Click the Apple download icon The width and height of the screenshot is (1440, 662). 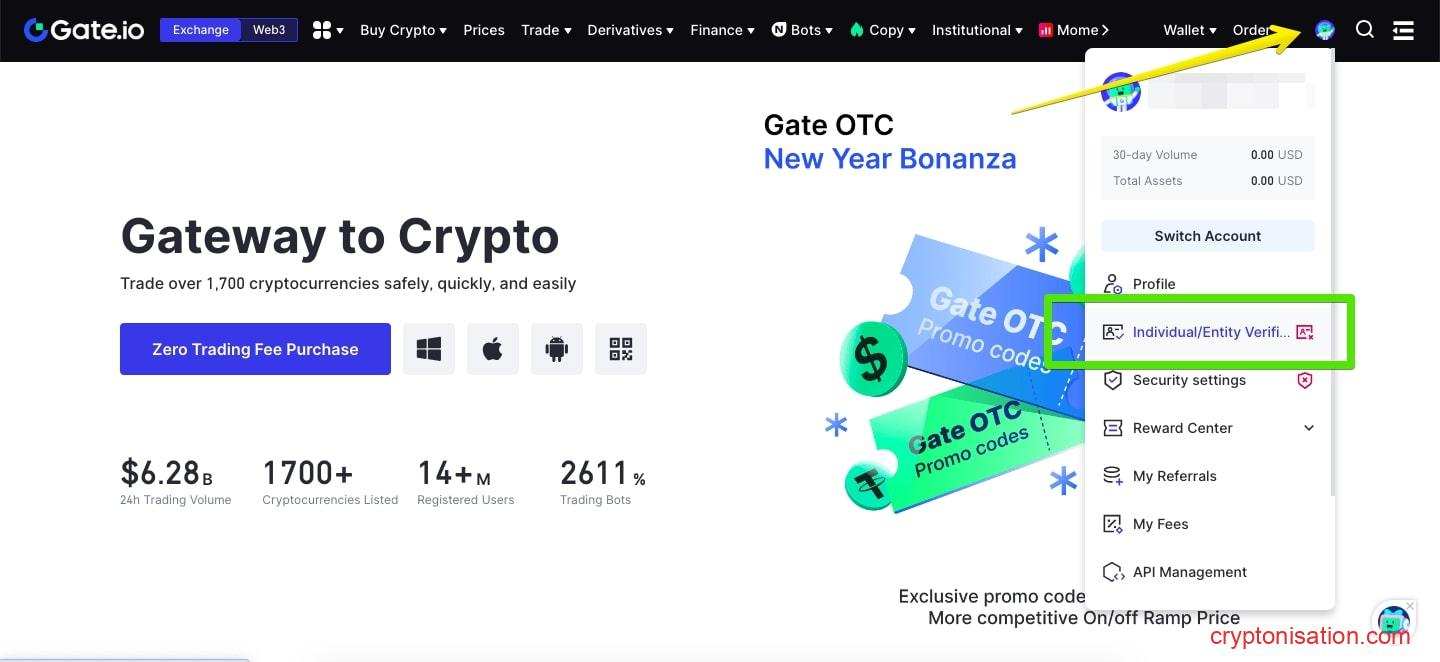tap(493, 349)
